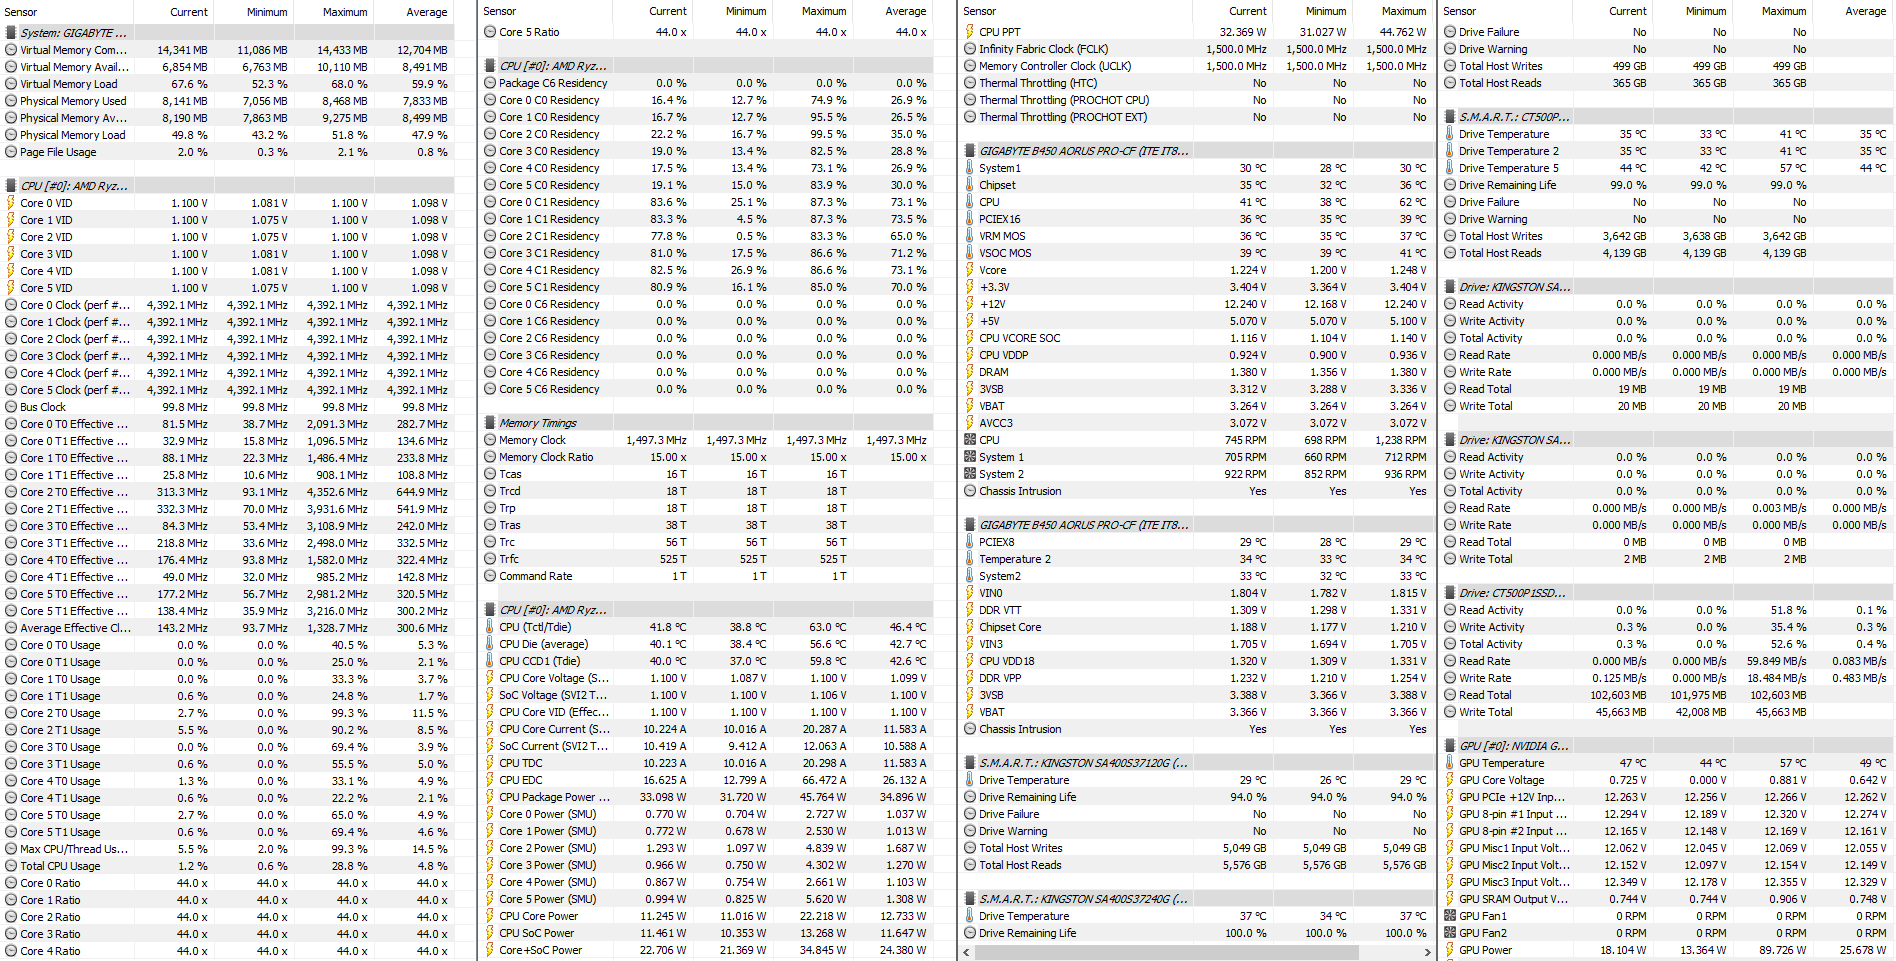Select the Chipset Core voltage row label

tap(1010, 627)
